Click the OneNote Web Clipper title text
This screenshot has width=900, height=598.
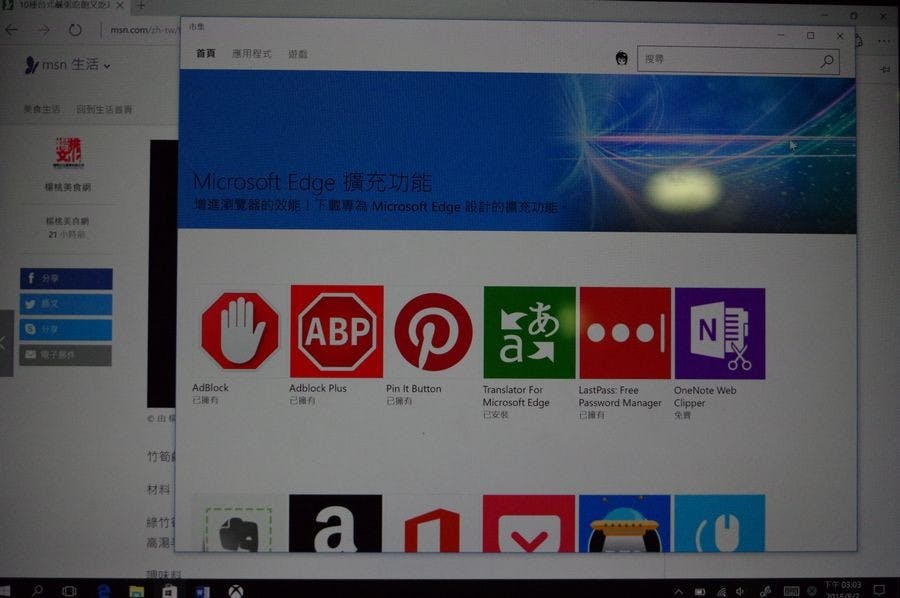pos(705,397)
